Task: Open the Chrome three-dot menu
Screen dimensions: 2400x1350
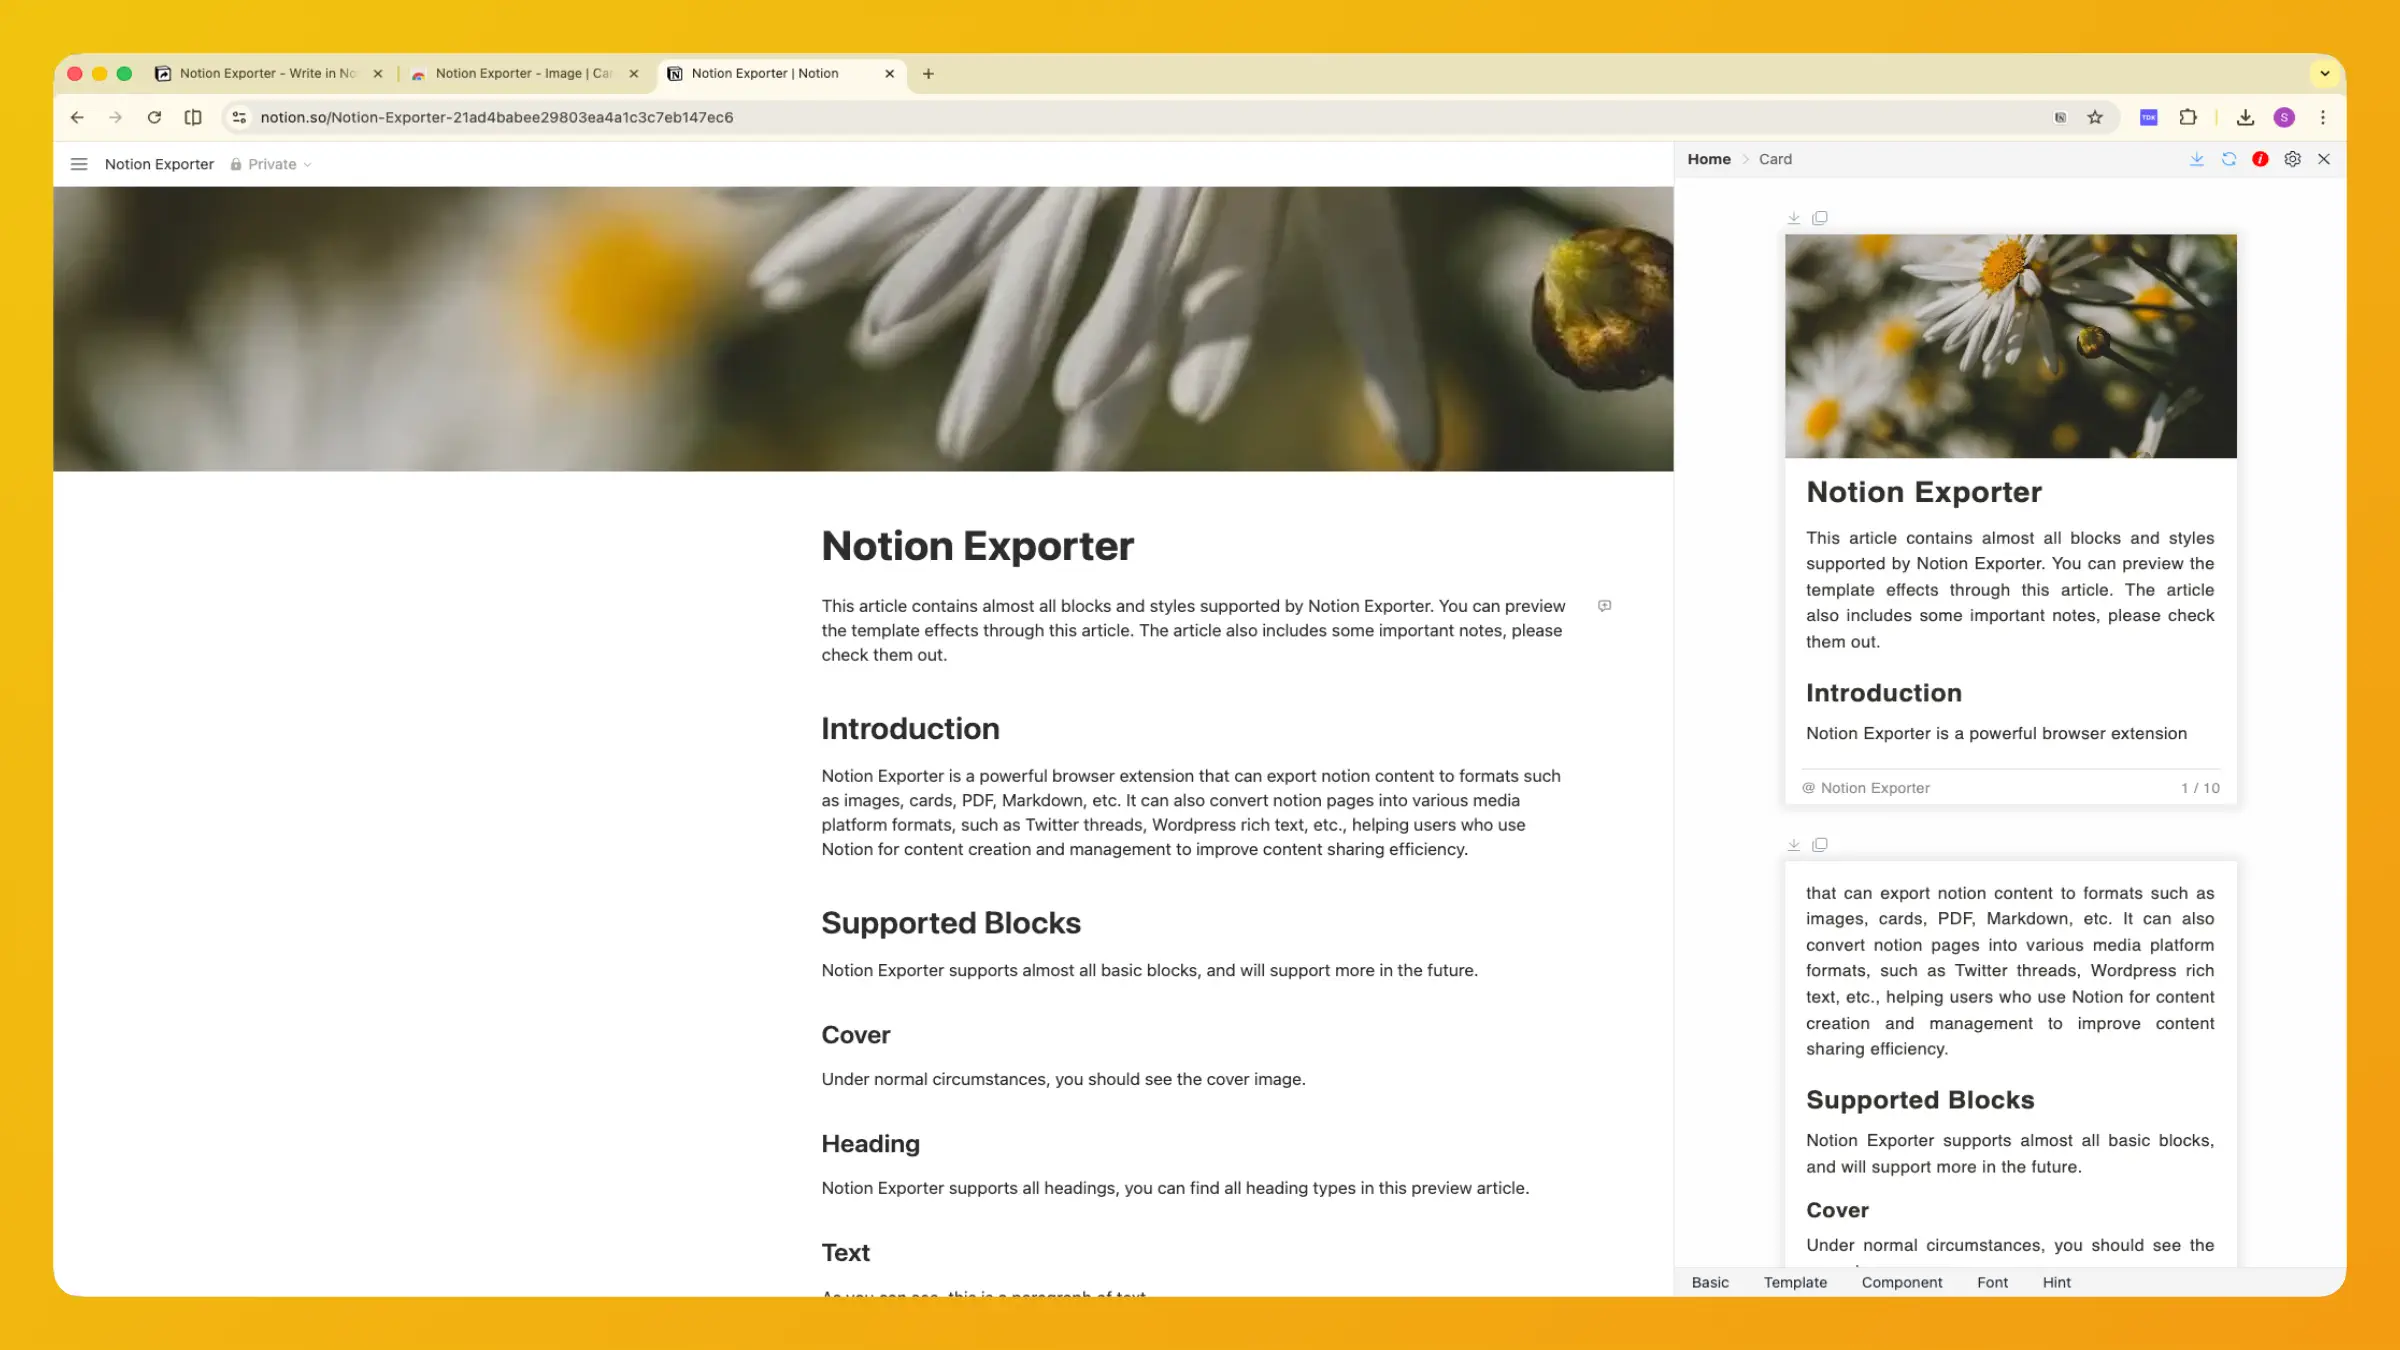Action: [2323, 117]
